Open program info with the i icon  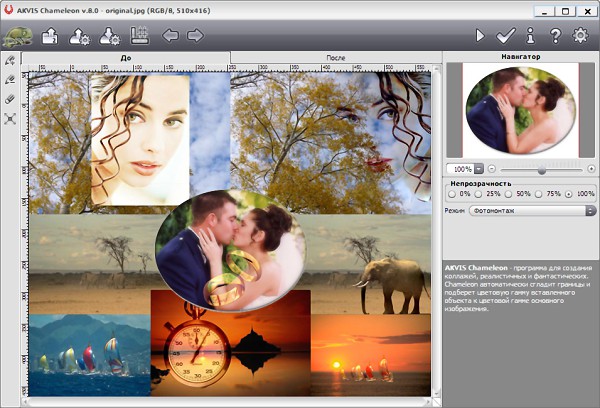(x=530, y=36)
